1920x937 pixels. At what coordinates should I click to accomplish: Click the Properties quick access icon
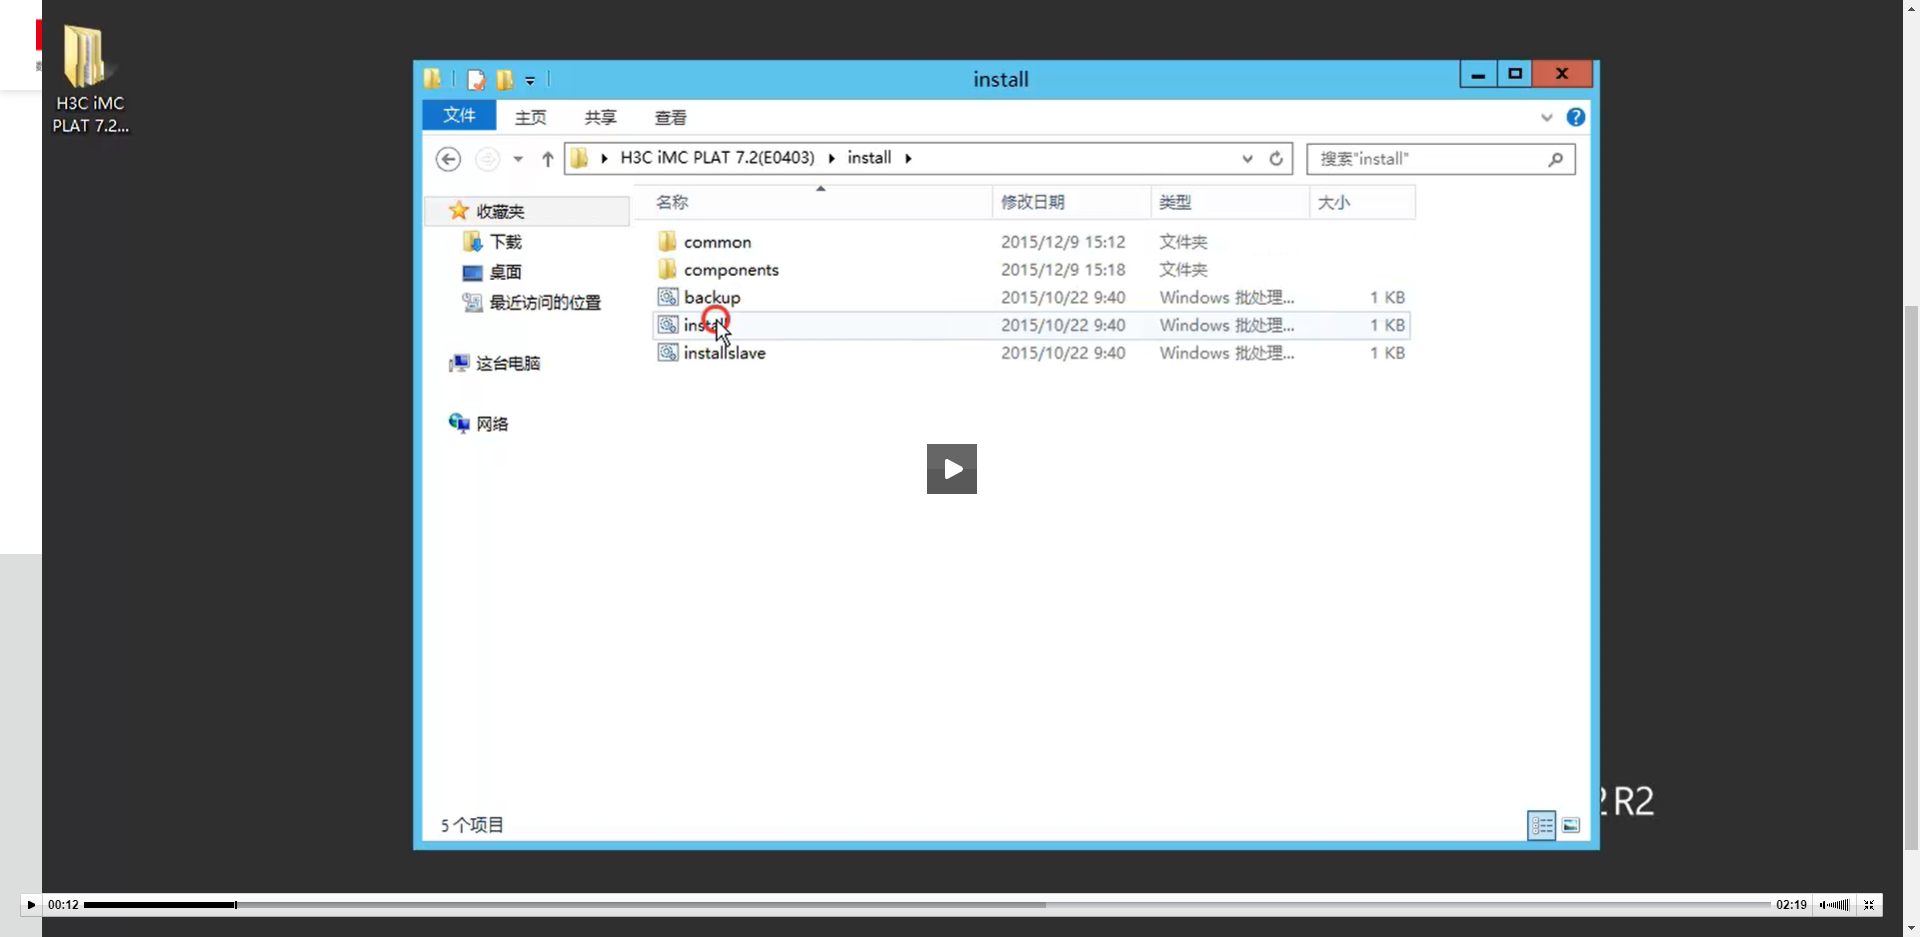[x=476, y=80]
